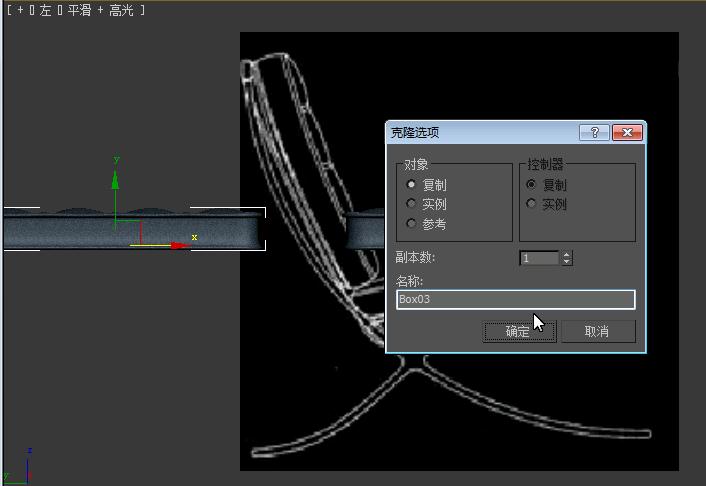Open the 平滑 + 高光 shading menu
The height and width of the screenshot is (486, 706).
100,10
